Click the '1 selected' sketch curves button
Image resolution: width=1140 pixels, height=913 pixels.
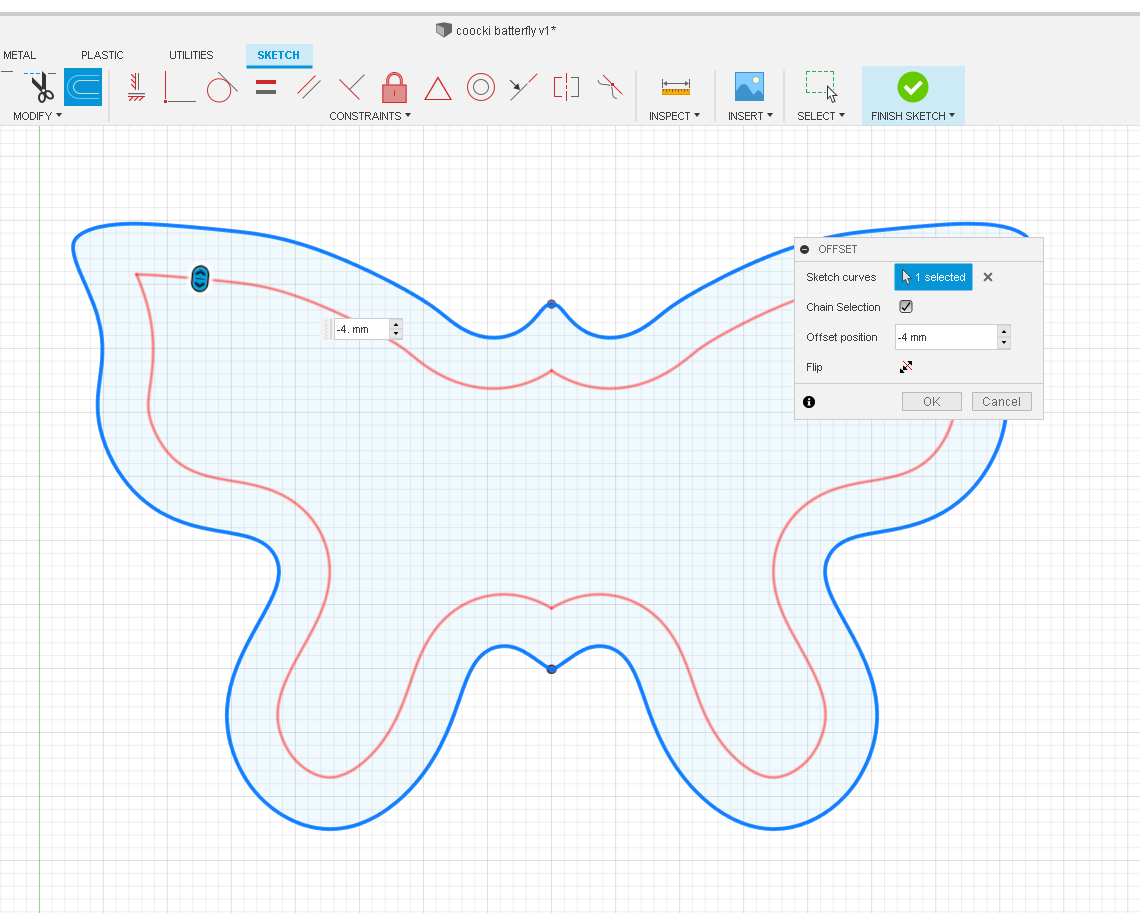coord(933,277)
